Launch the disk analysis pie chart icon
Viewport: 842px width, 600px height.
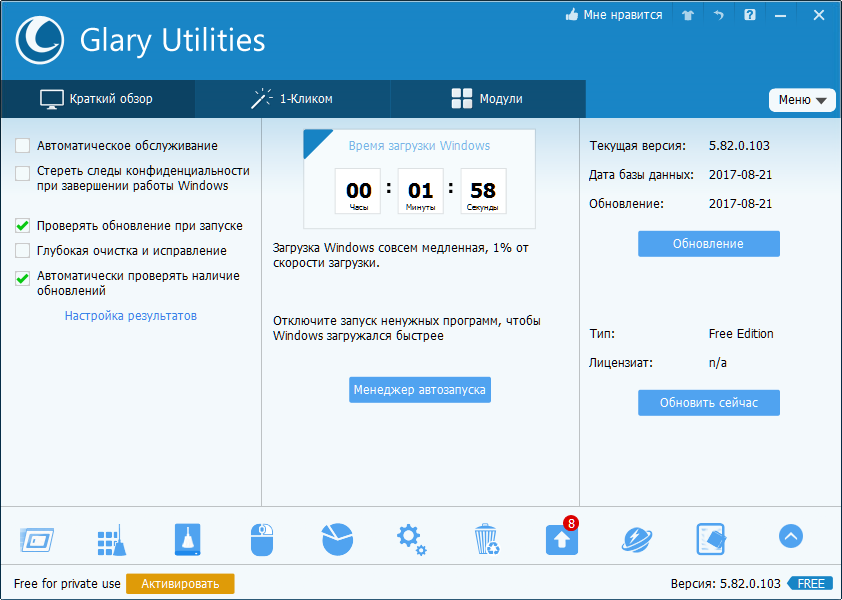[x=337, y=540]
